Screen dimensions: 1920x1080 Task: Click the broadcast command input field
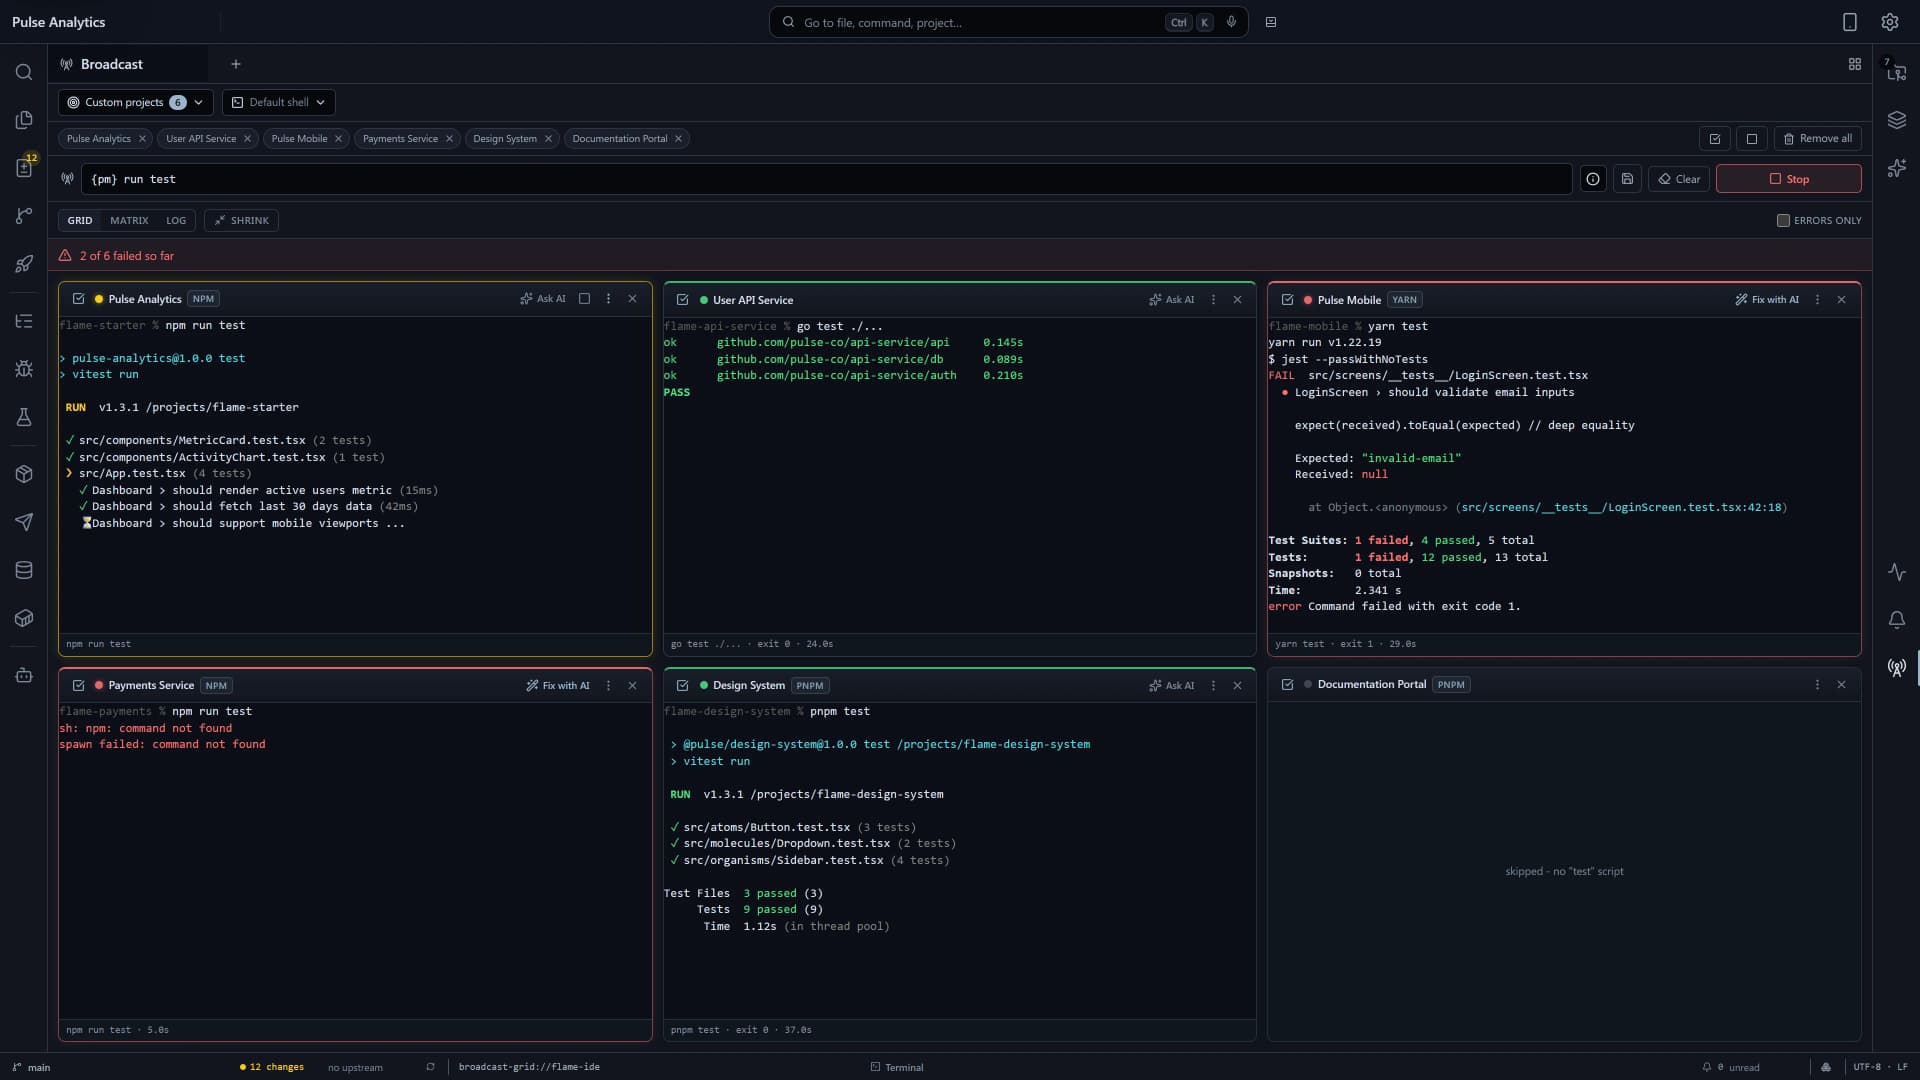click(826, 179)
